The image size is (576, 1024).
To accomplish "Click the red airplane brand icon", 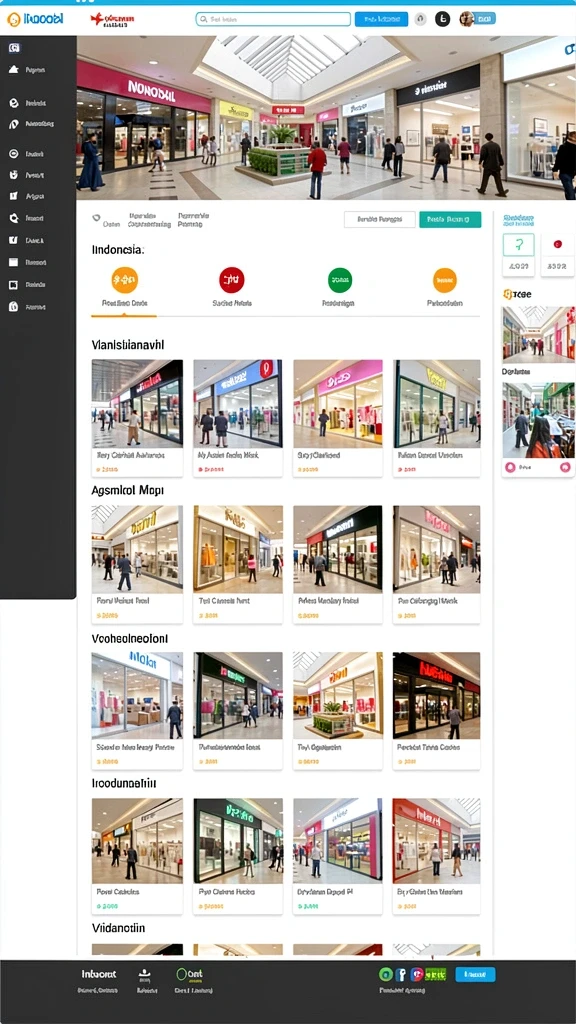I will point(97,20).
